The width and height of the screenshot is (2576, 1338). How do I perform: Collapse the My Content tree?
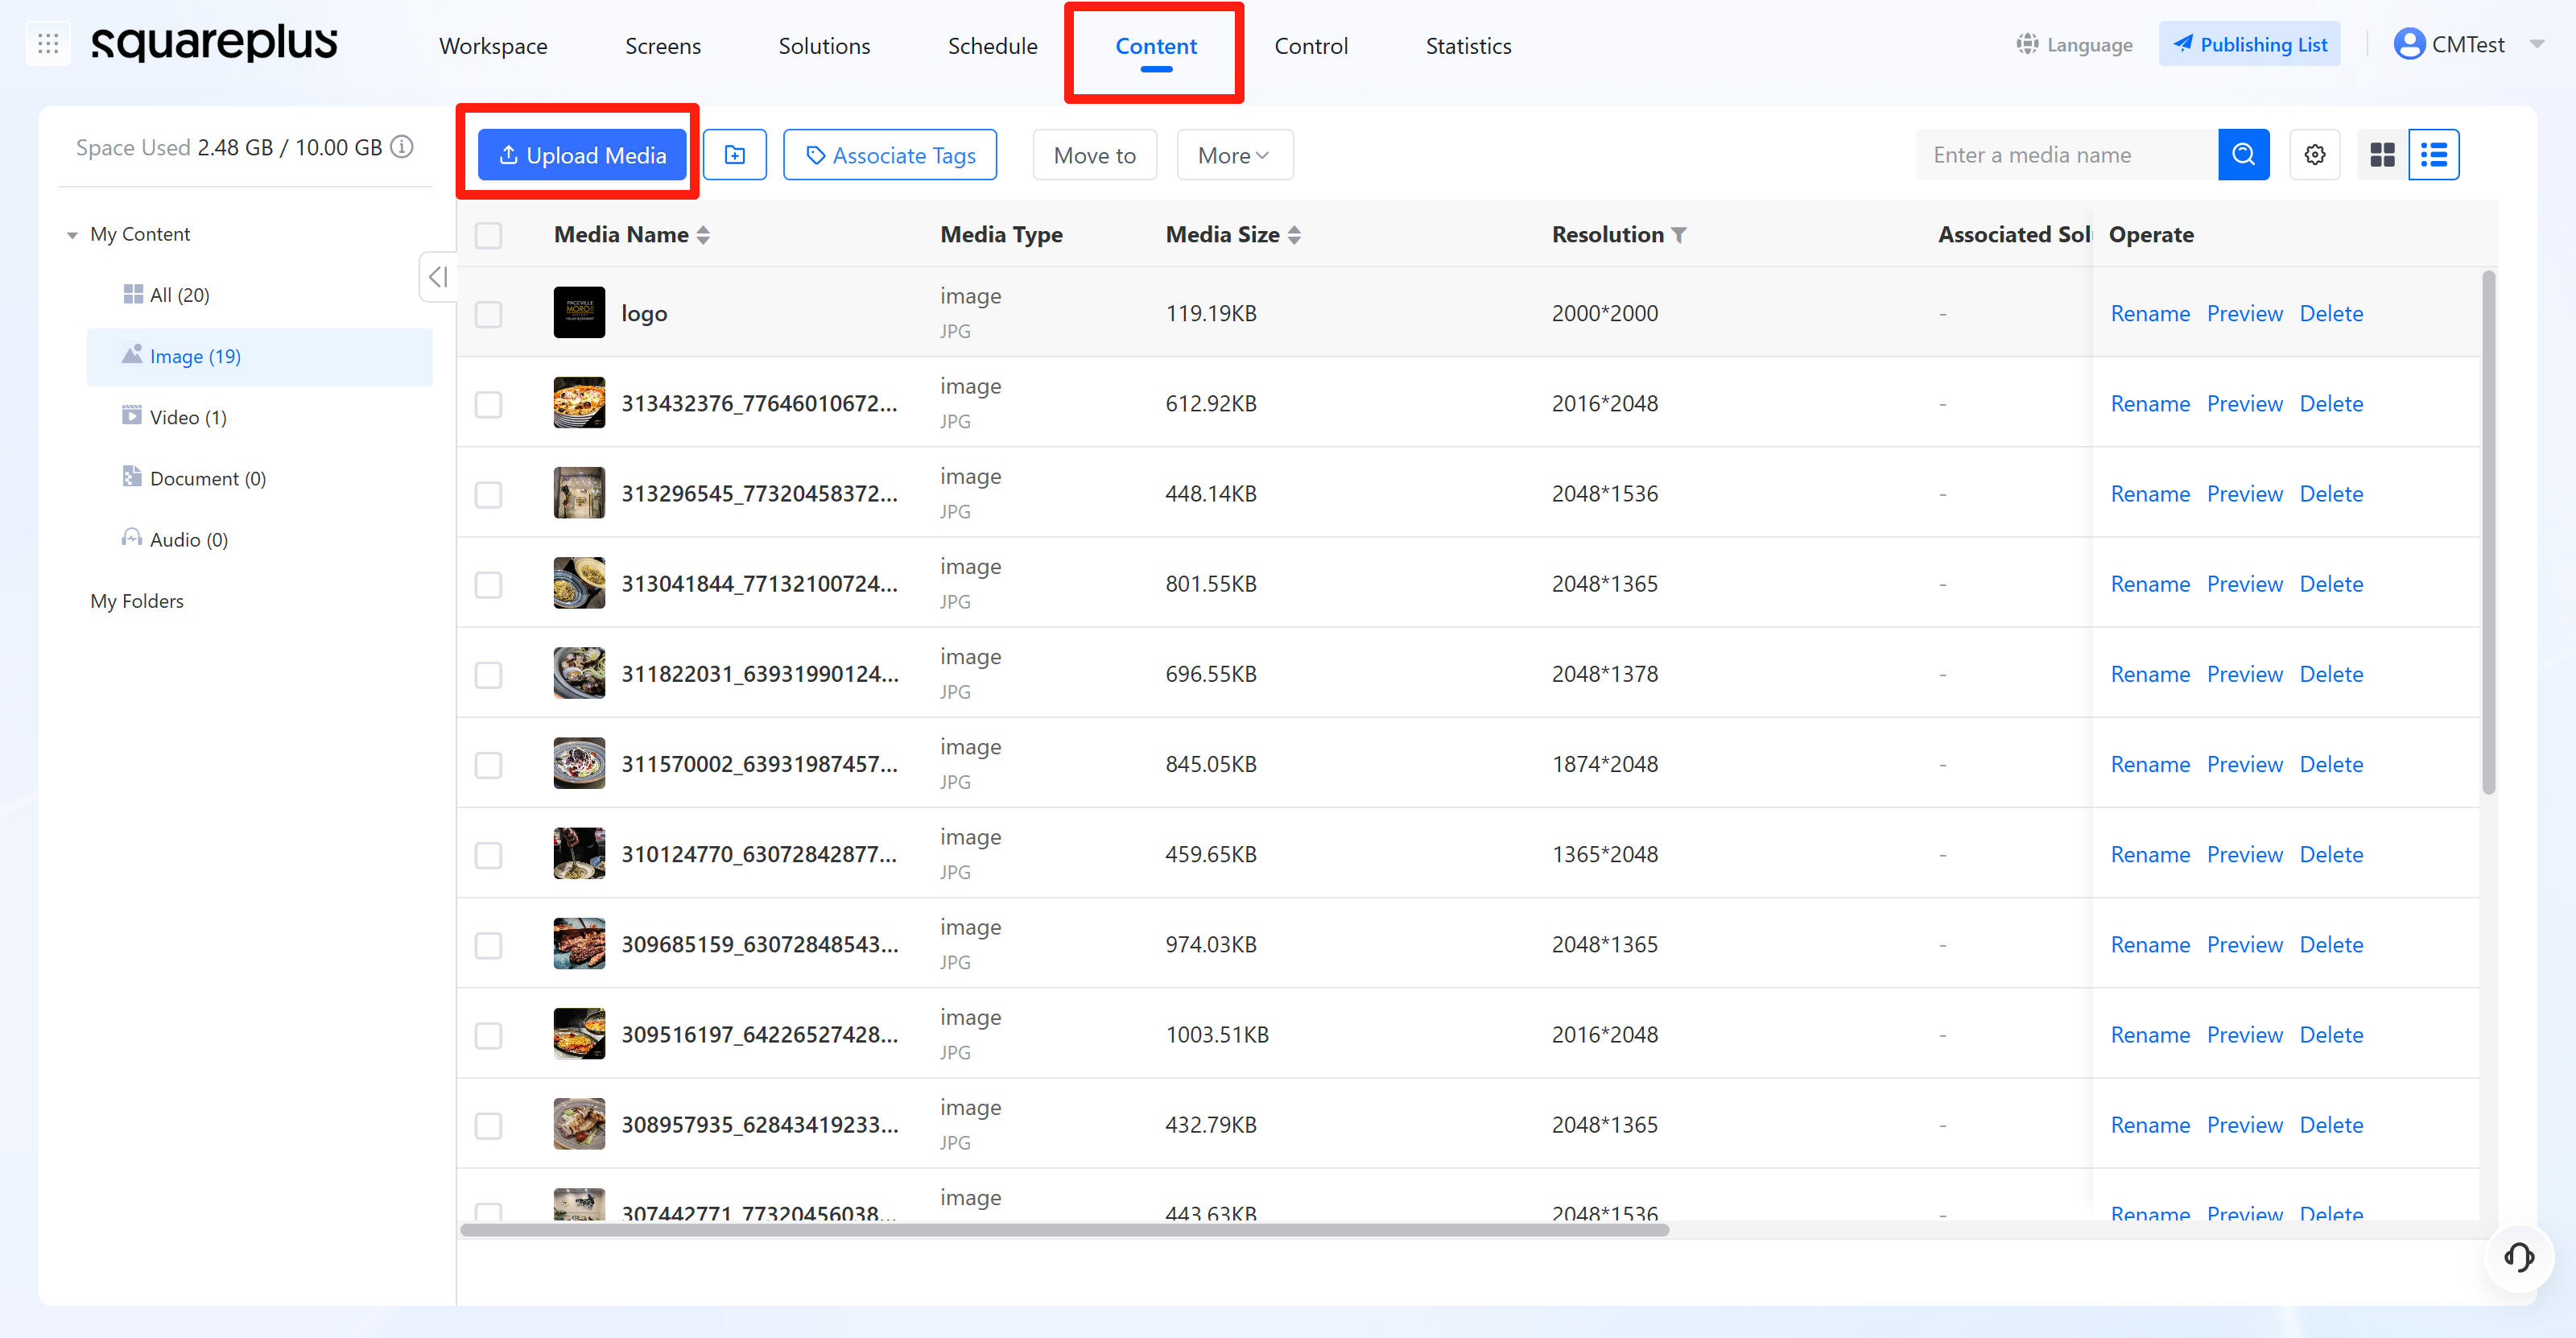(72, 235)
